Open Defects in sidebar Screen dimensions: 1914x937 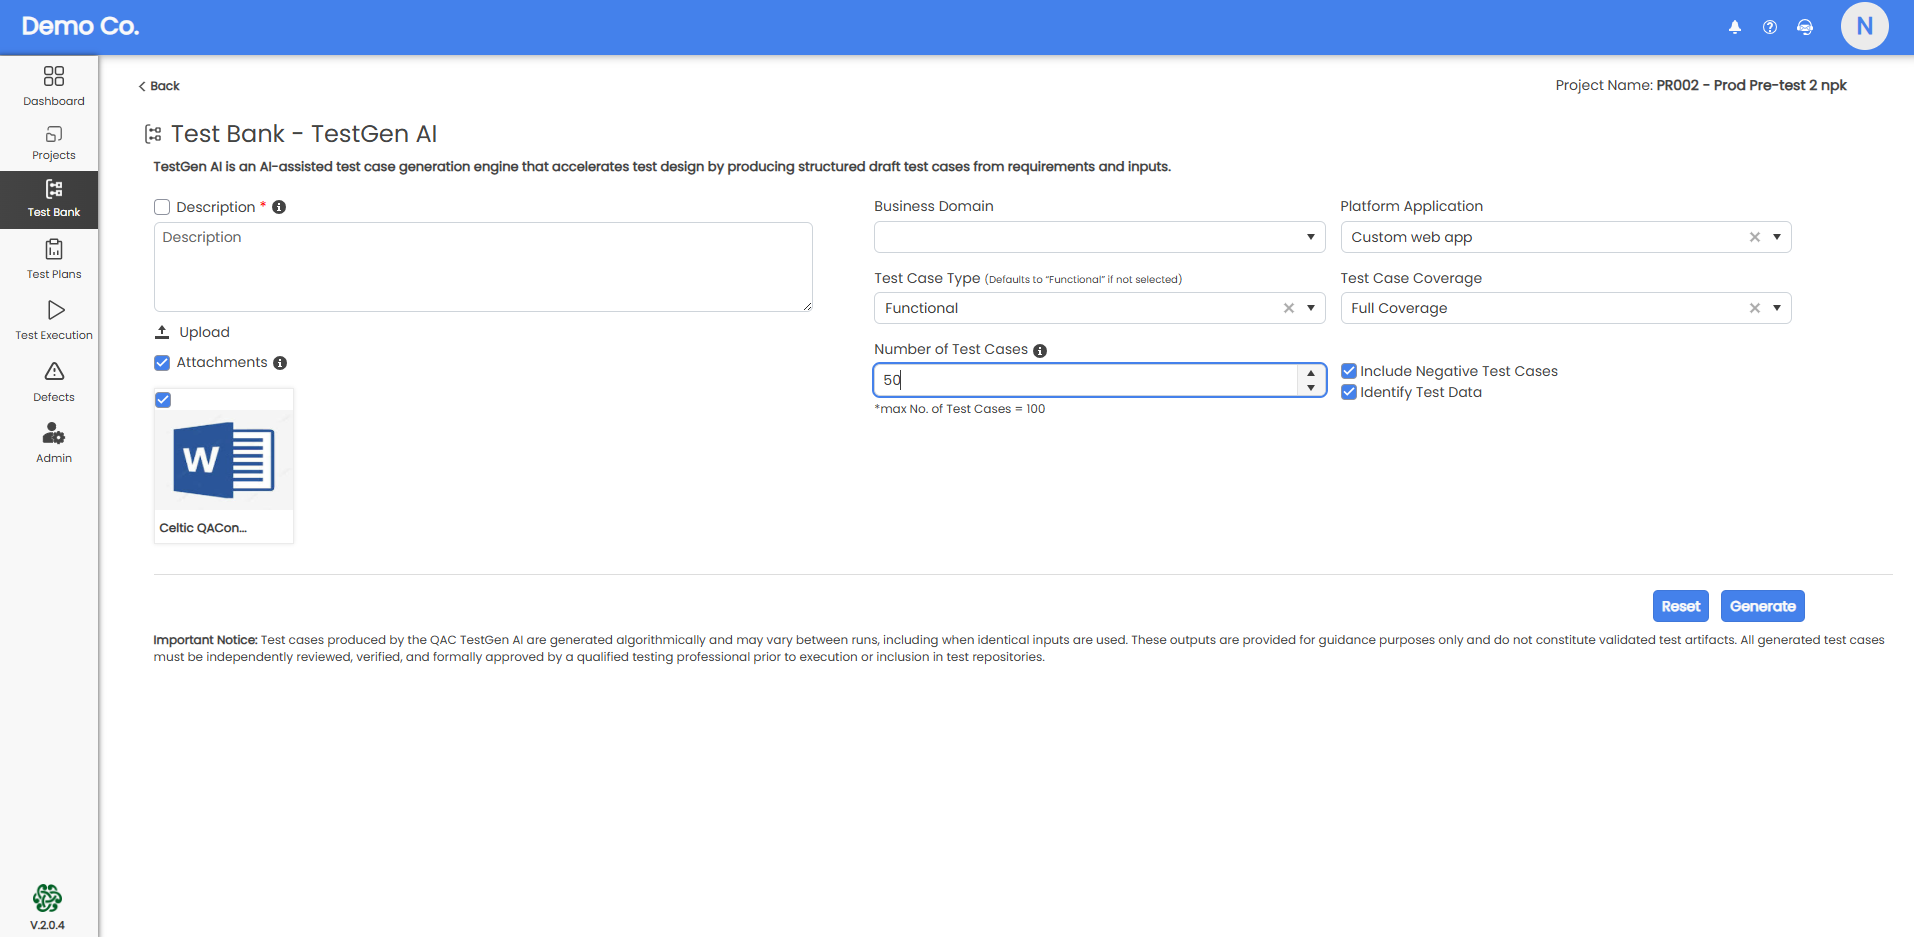tap(54, 382)
